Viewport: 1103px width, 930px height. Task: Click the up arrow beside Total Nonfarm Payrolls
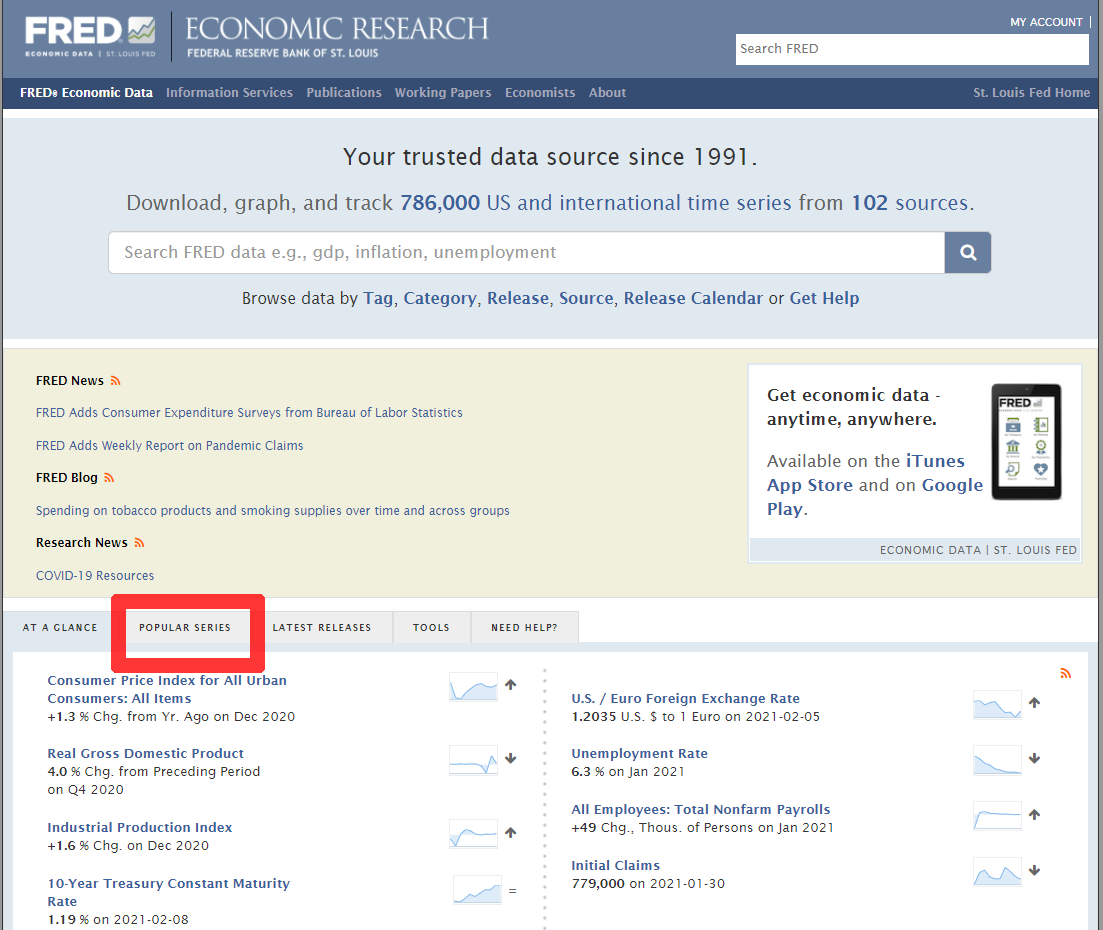[1034, 815]
